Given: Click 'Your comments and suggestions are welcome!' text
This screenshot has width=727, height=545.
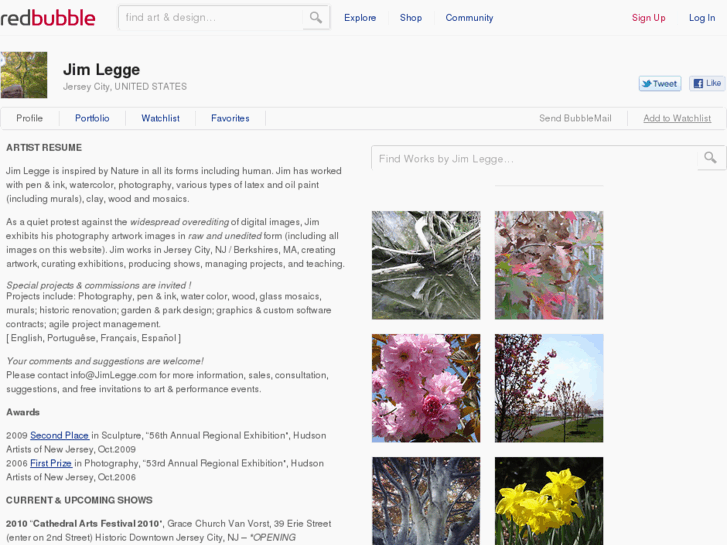Looking at the screenshot, I should point(105,361).
